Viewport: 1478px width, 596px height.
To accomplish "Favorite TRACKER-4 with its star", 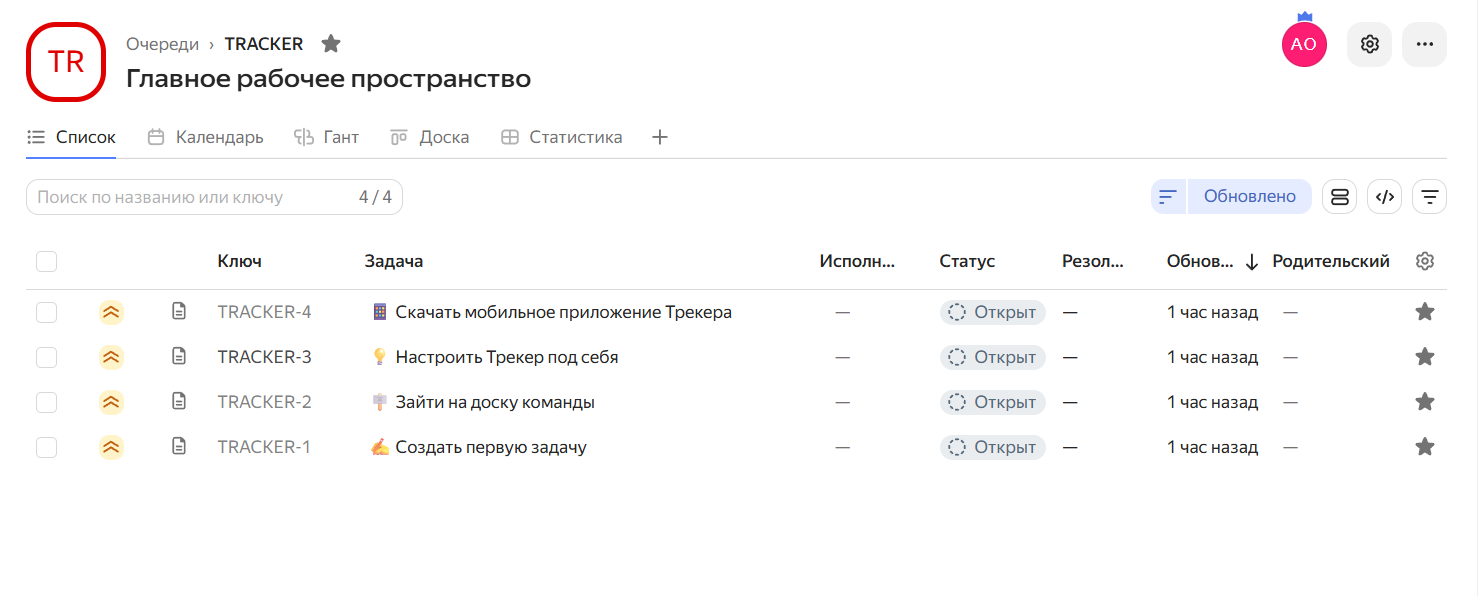I will coord(1425,312).
